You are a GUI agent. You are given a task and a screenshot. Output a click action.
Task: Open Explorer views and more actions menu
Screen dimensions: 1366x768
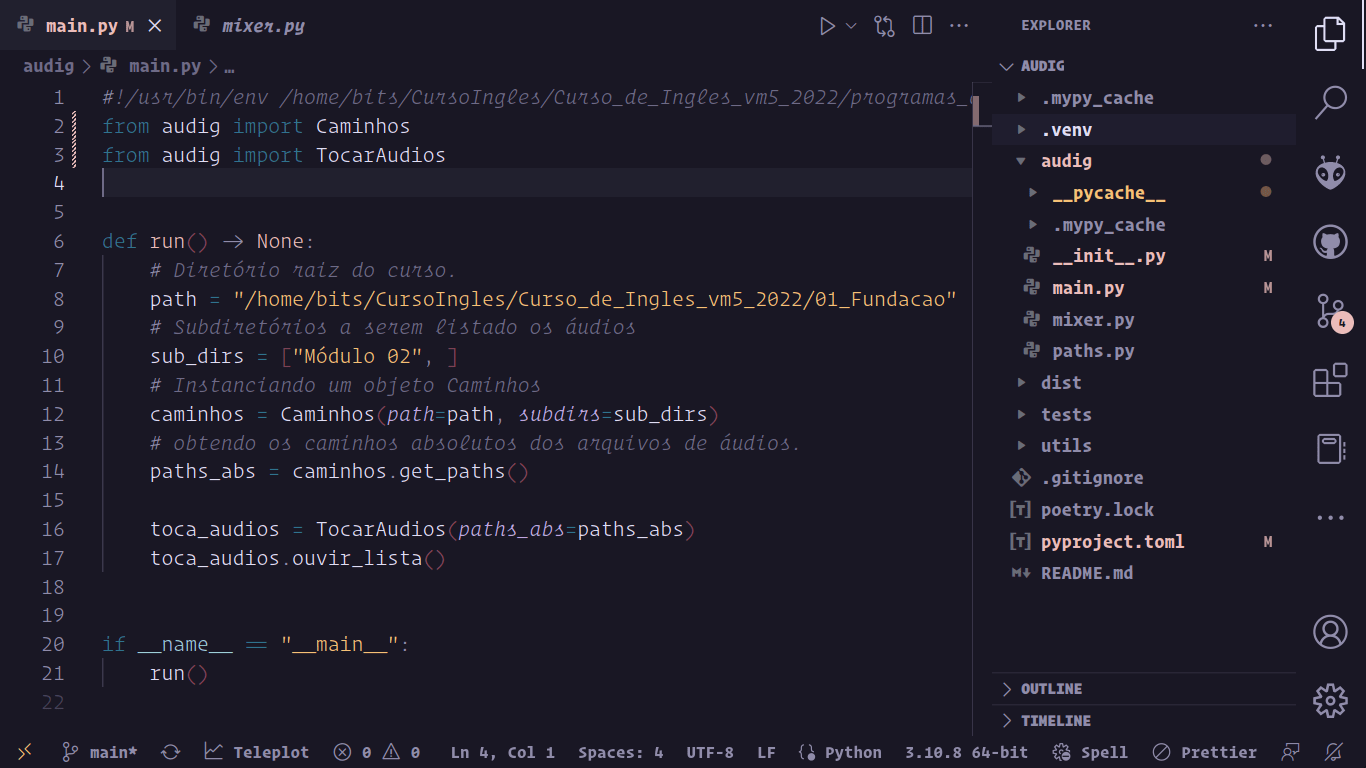coord(1263,26)
